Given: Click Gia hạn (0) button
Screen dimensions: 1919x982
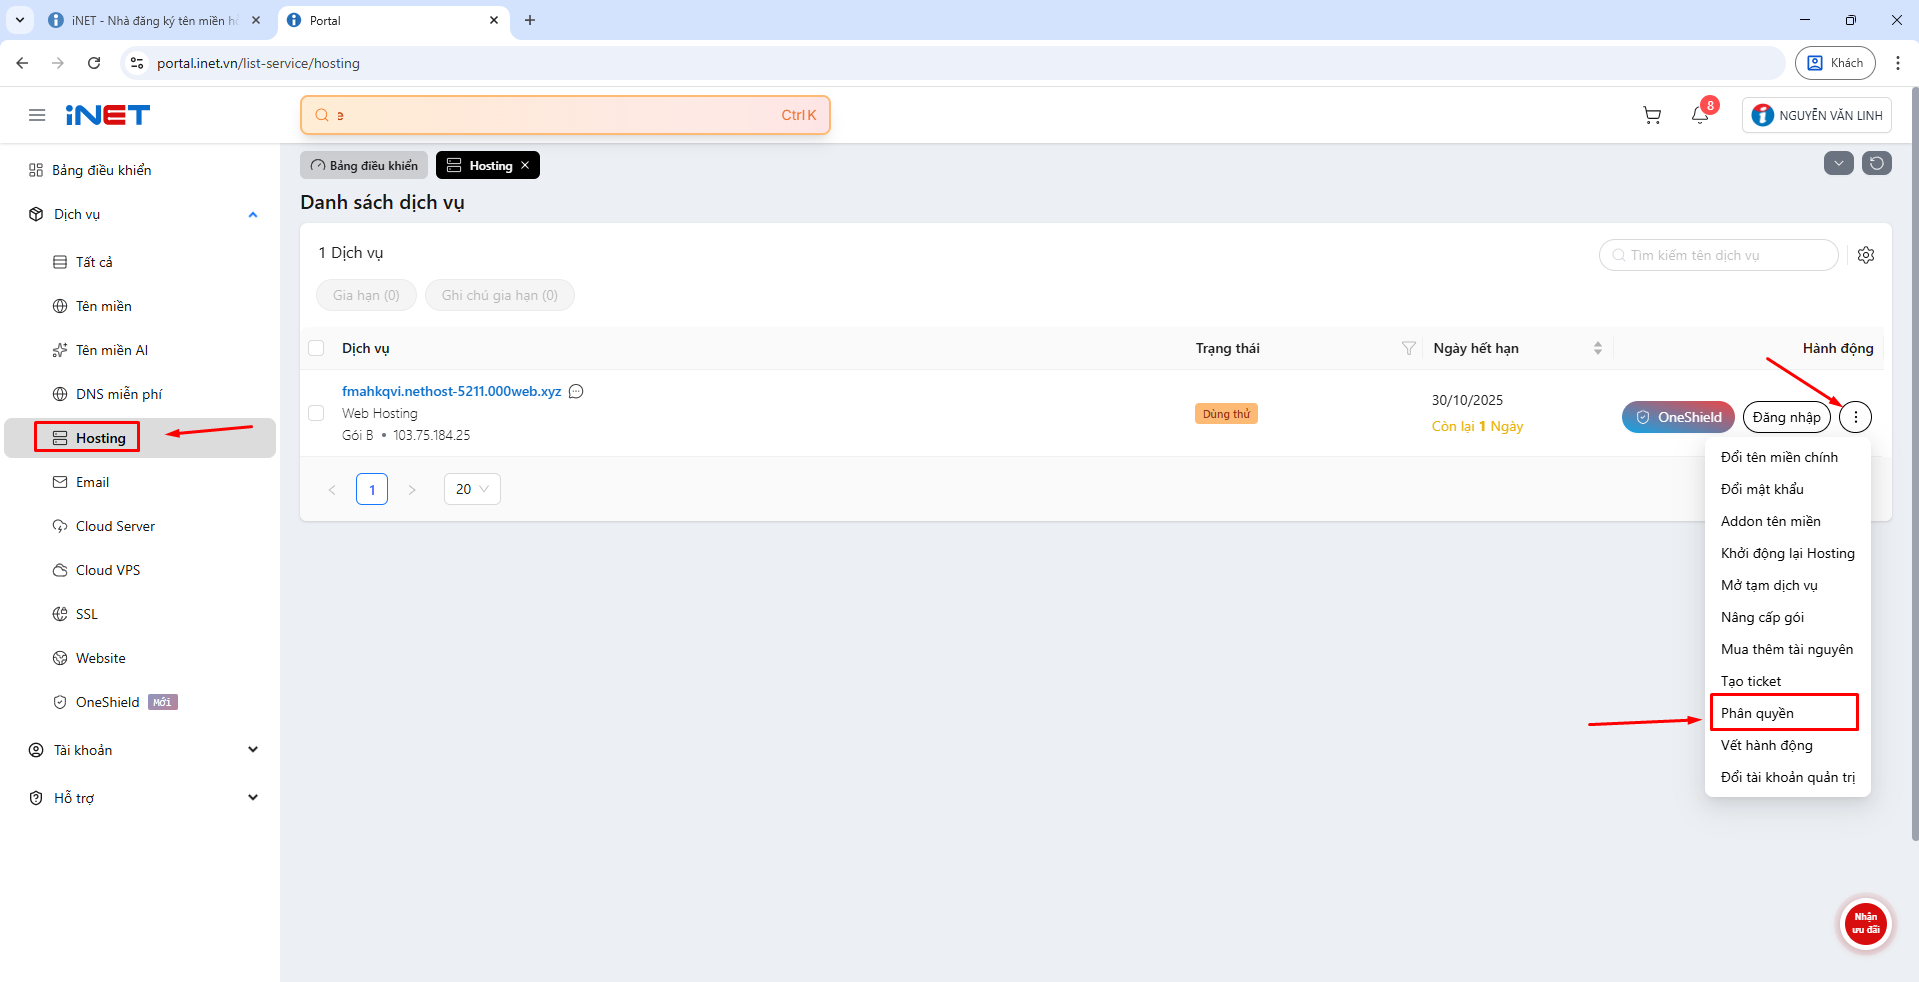Looking at the screenshot, I should (366, 295).
